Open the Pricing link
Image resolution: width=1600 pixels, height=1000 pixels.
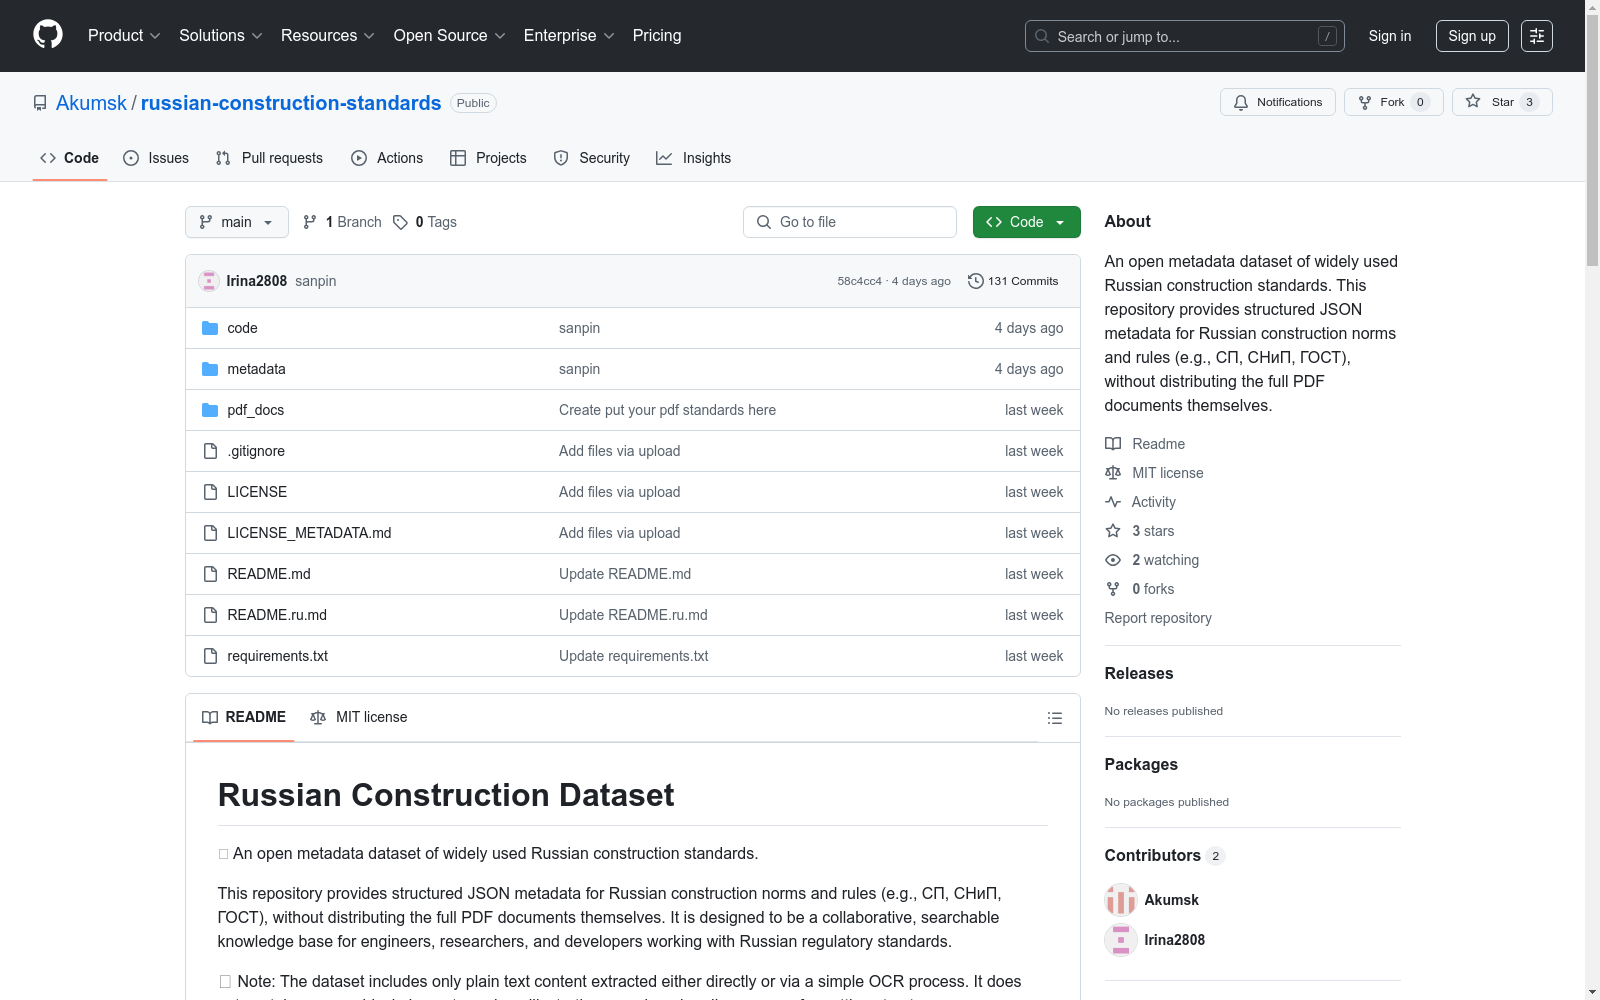click(x=657, y=35)
